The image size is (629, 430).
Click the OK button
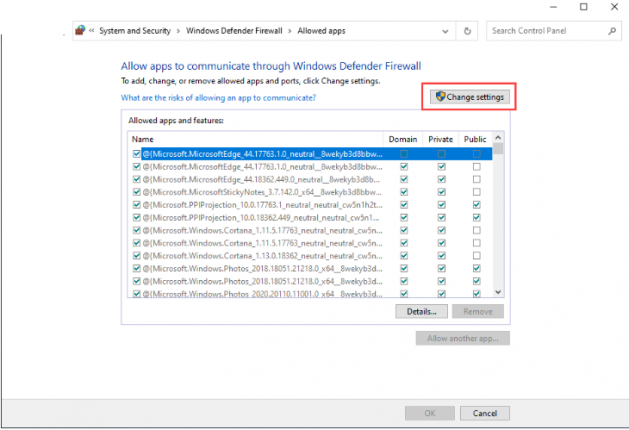430,413
